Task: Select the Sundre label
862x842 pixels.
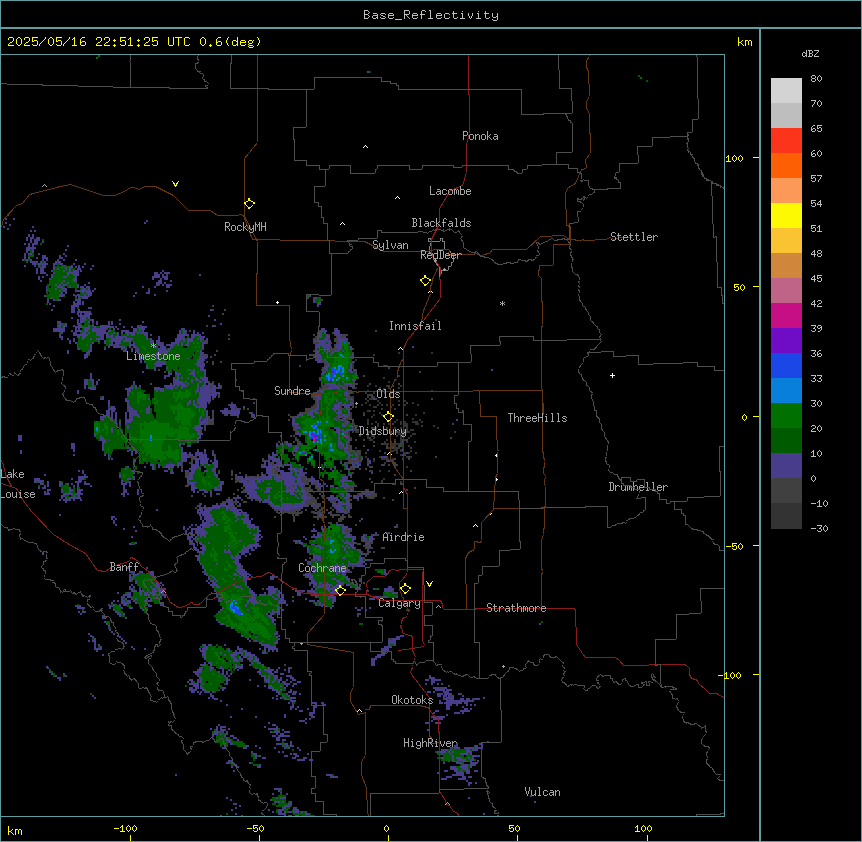Action: click(x=292, y=391)
